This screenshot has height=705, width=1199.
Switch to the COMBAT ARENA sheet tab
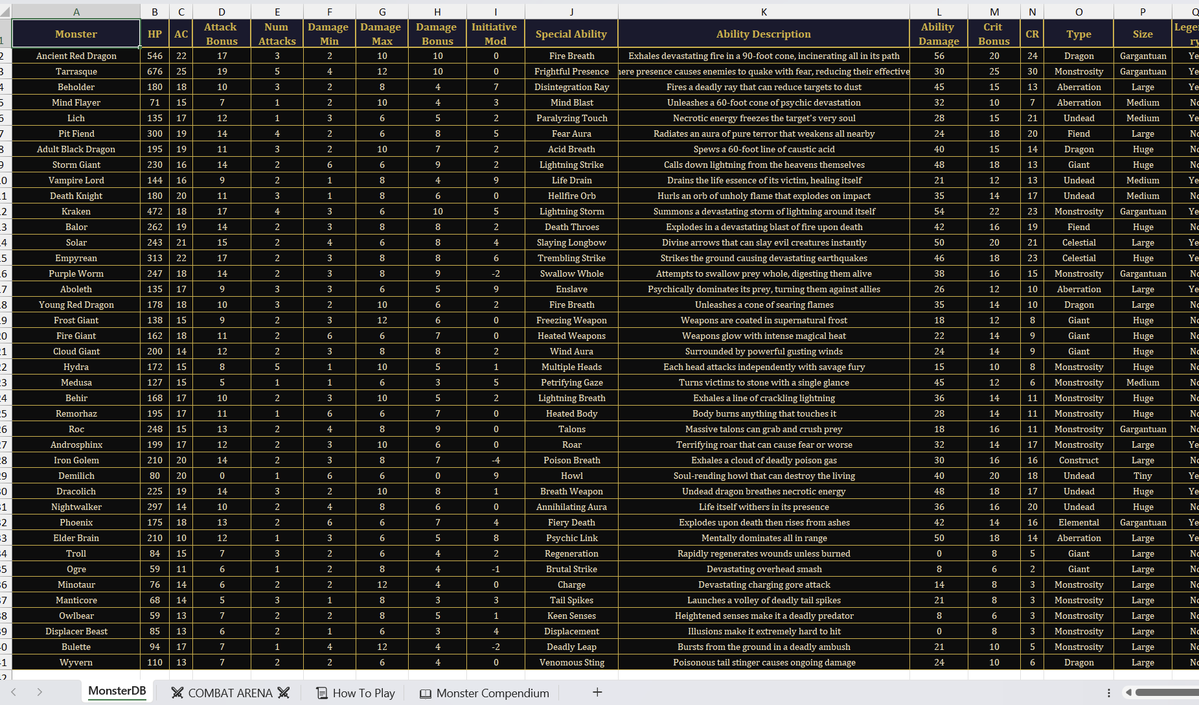[x=230, y=693]
